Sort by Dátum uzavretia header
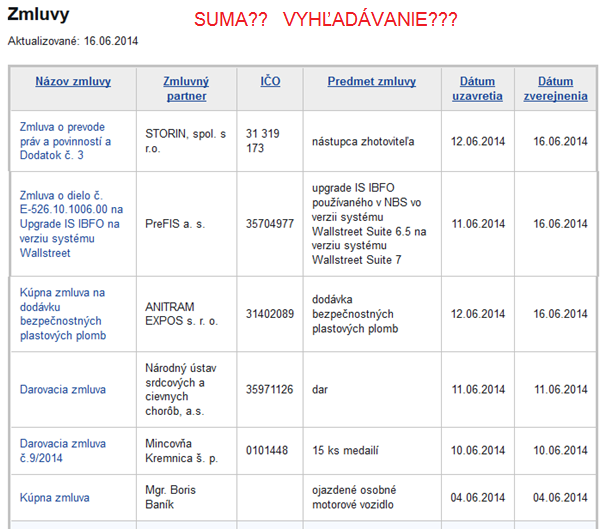Image resolution: width=606 pixels, height=531 pixels. [x=477, y=88]
